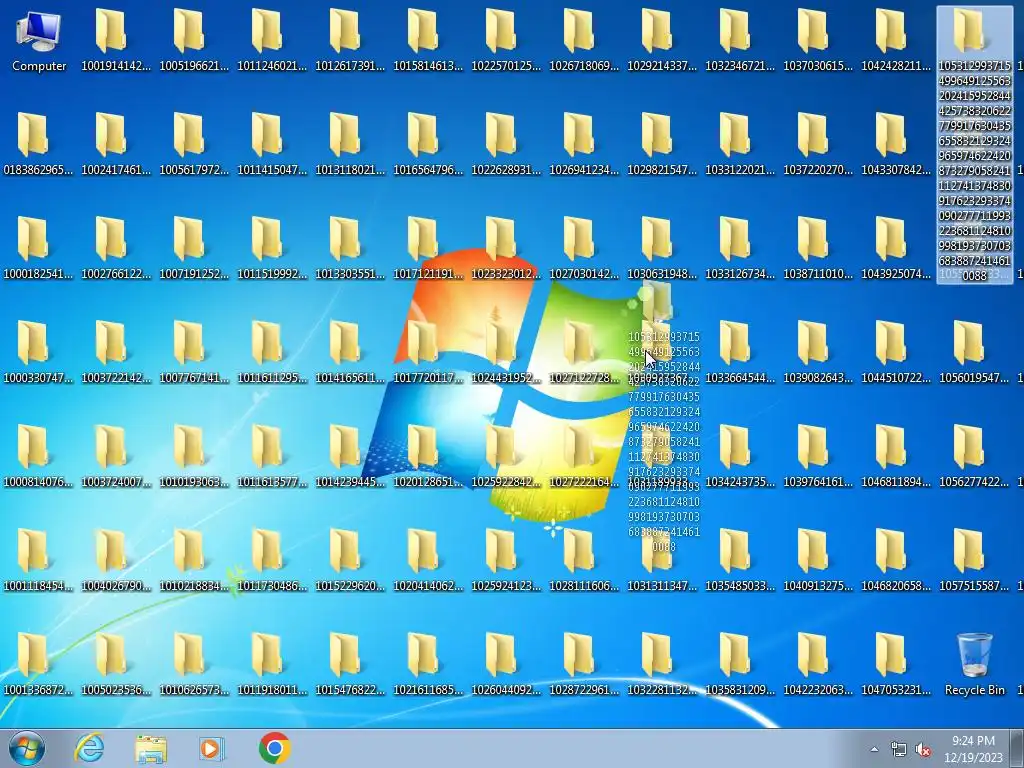Select folder 1016564796...
Screen dimensions: 1024x768
(x=428, y=144)
